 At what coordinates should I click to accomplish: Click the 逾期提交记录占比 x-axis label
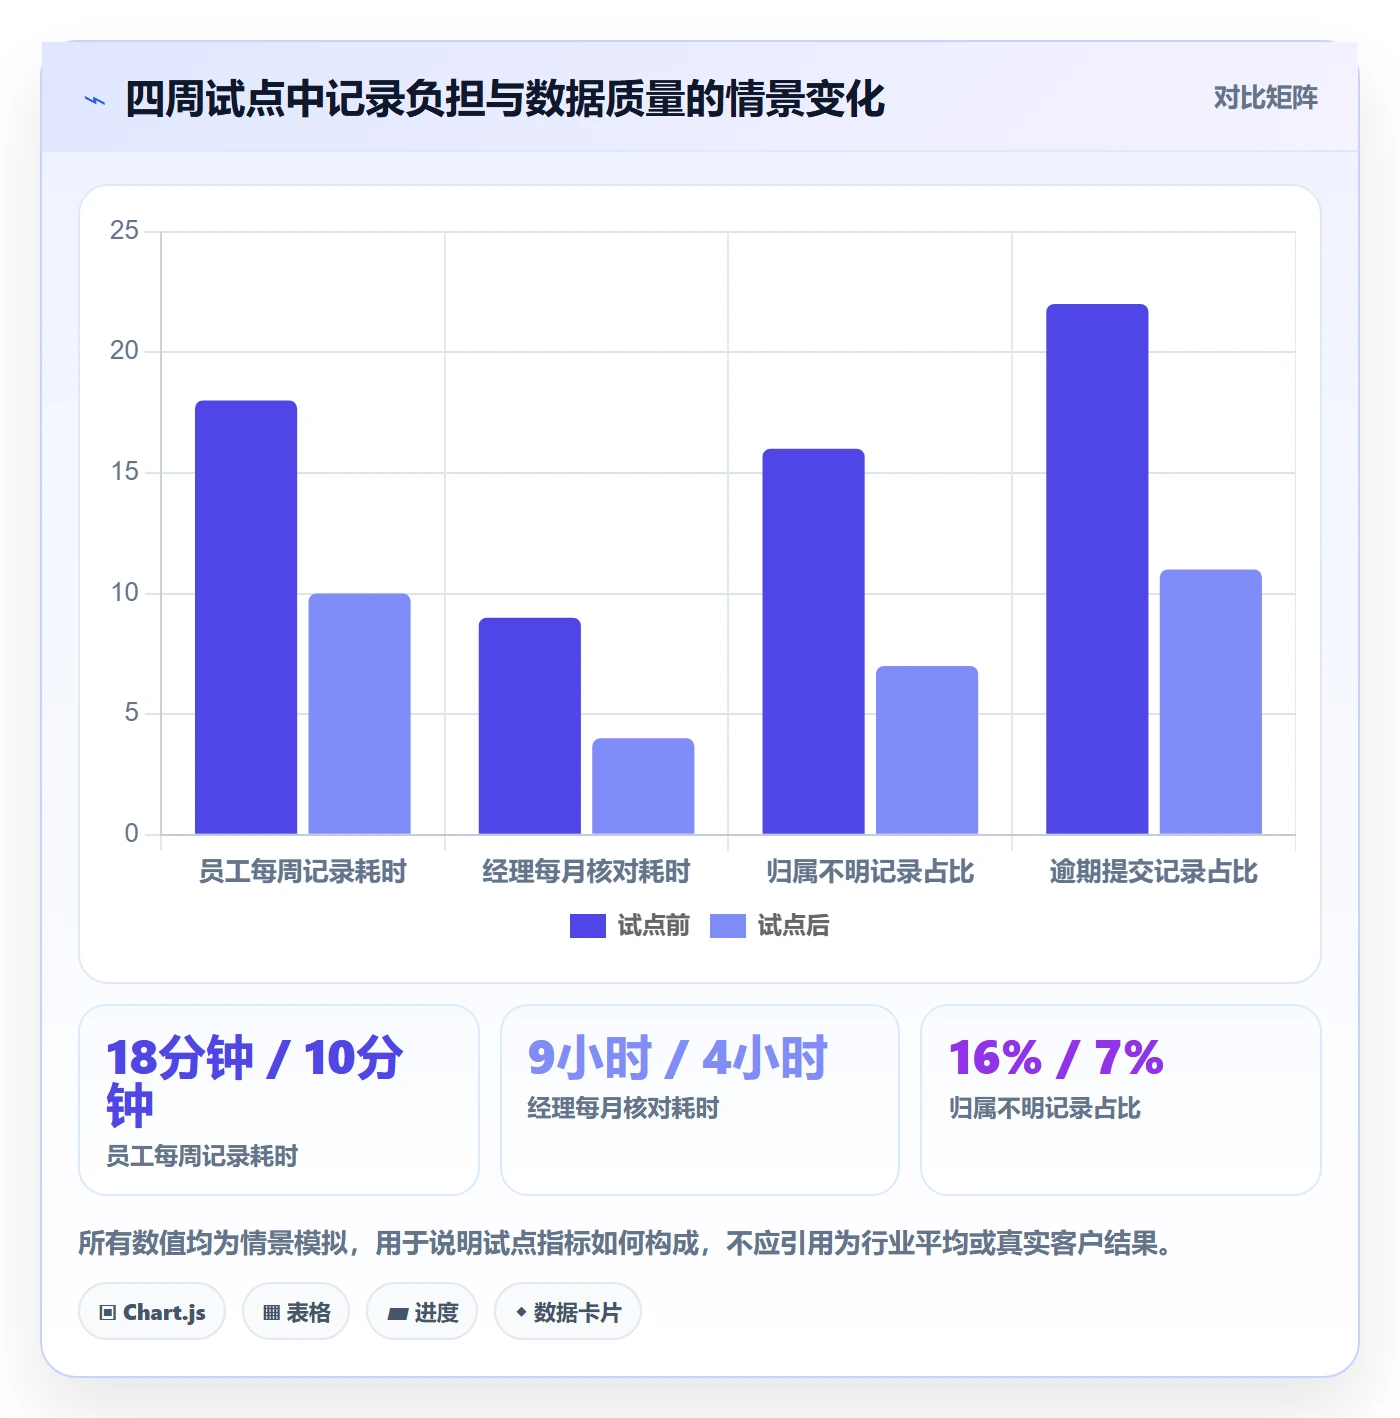(x=1154, y=872)
